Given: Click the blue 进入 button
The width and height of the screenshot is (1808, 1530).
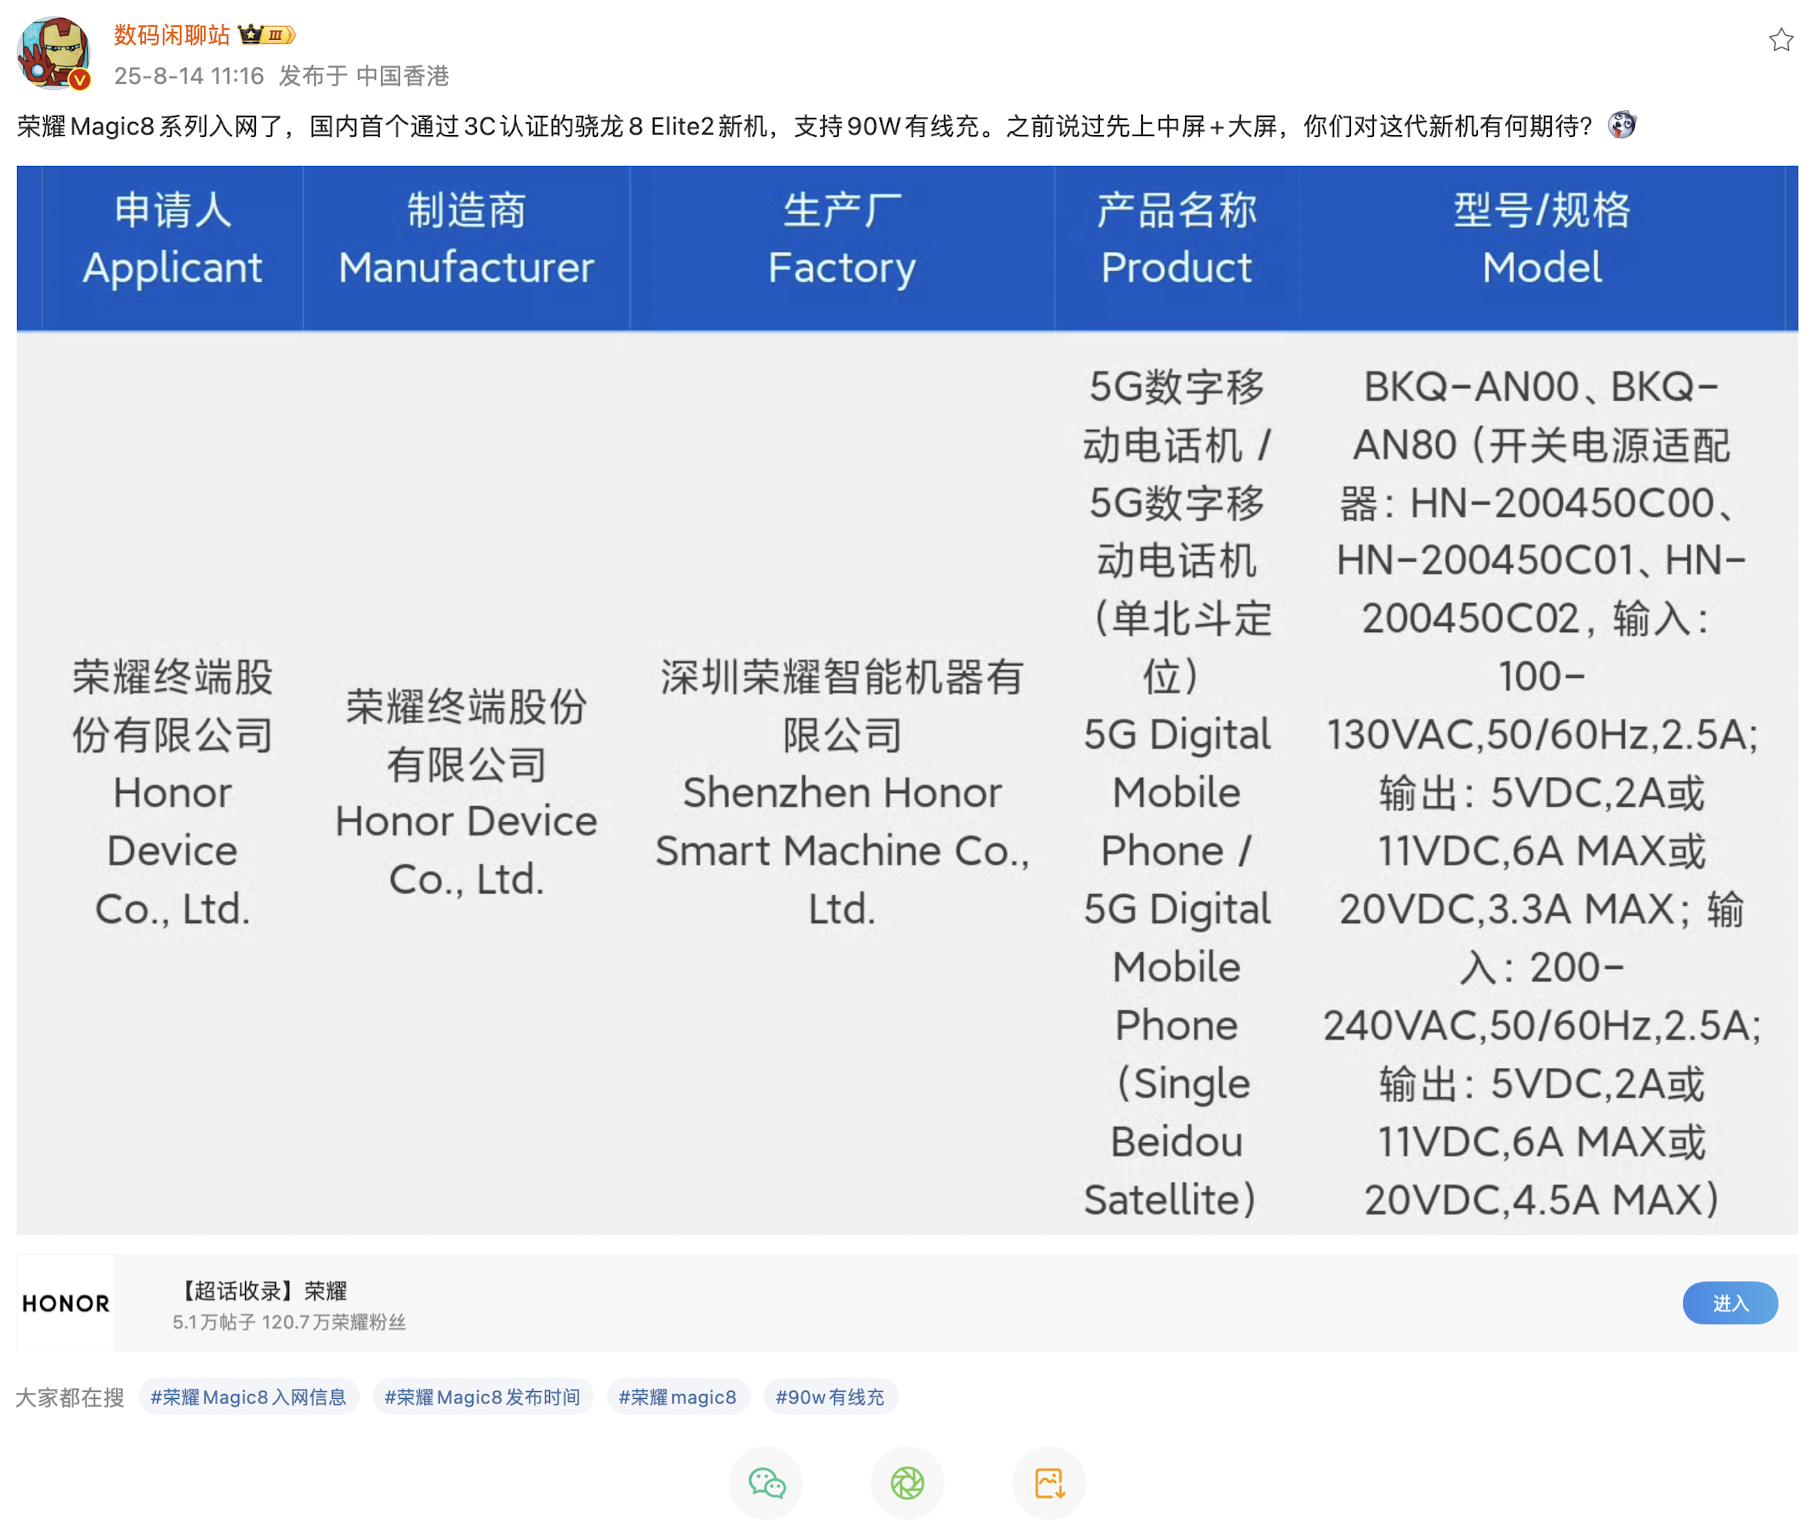Looking at the screenshot, I should [x=1730, y=1303].
